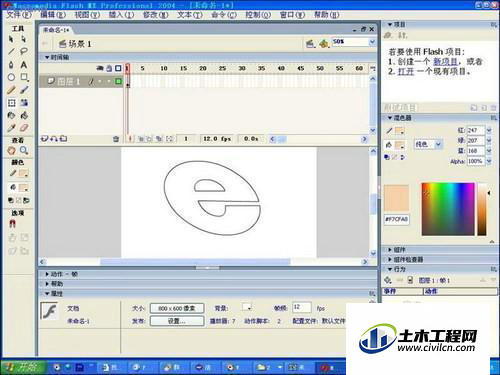Click Edit Symbols icon in stage bar
This screenshot has width=500, height=375.
(x=323, y=43)
